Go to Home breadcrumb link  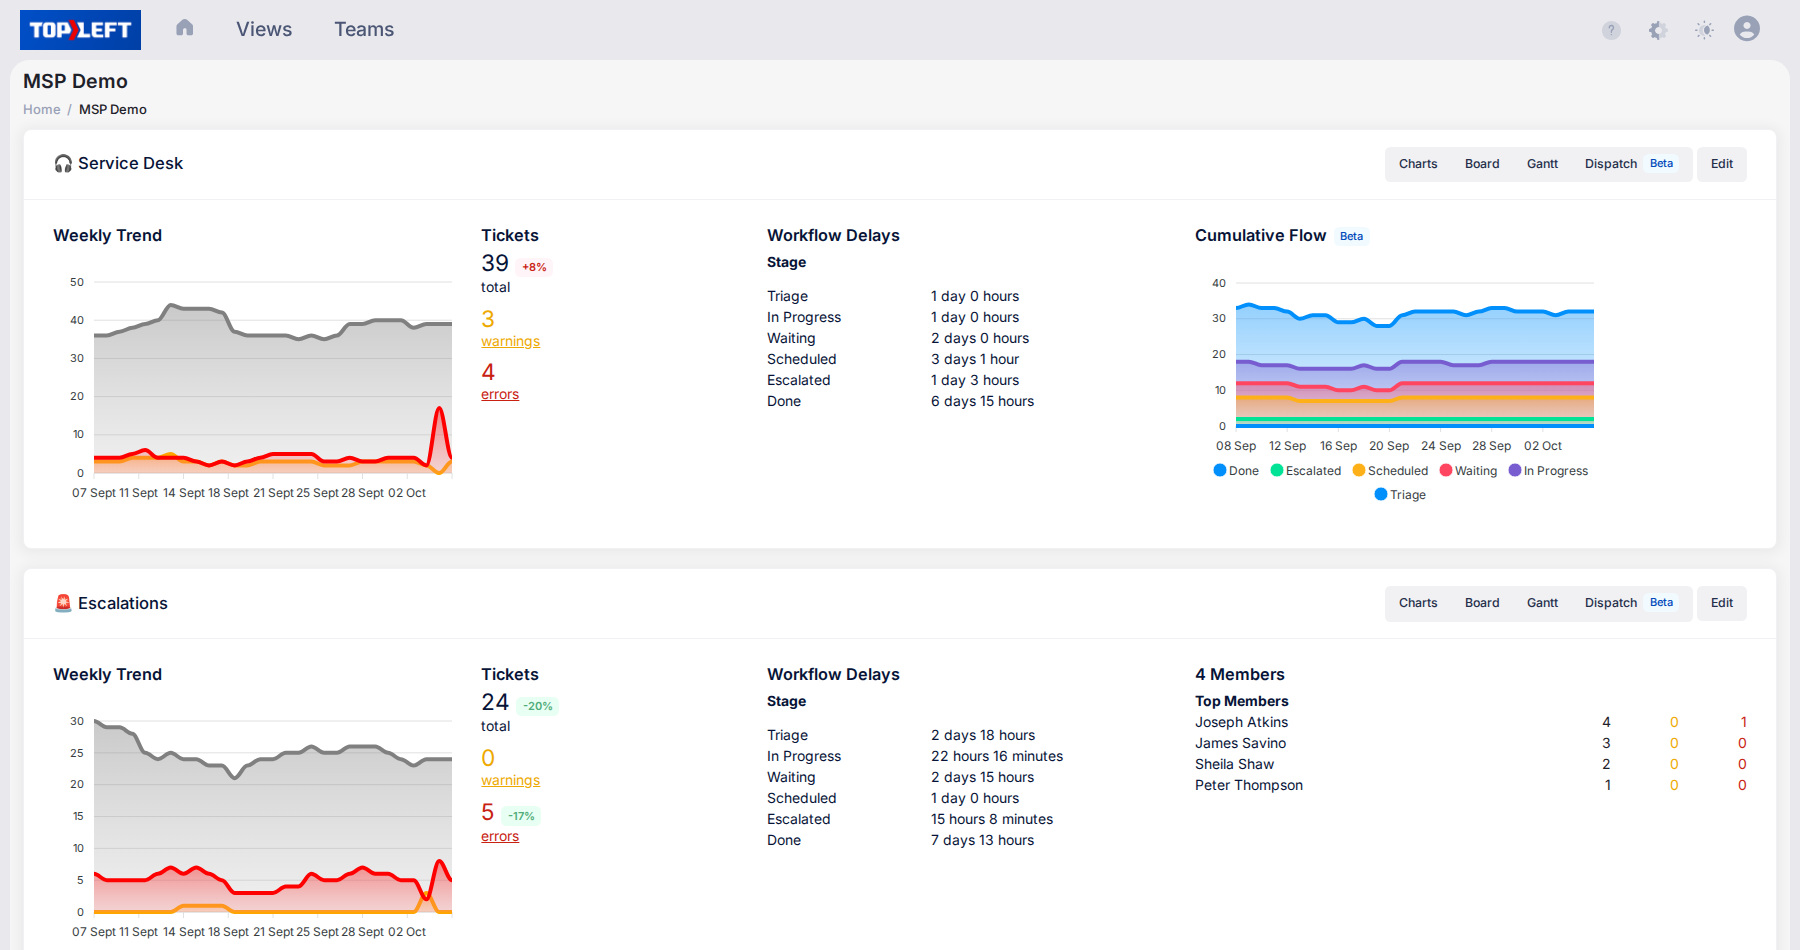(x=42, y=109)
